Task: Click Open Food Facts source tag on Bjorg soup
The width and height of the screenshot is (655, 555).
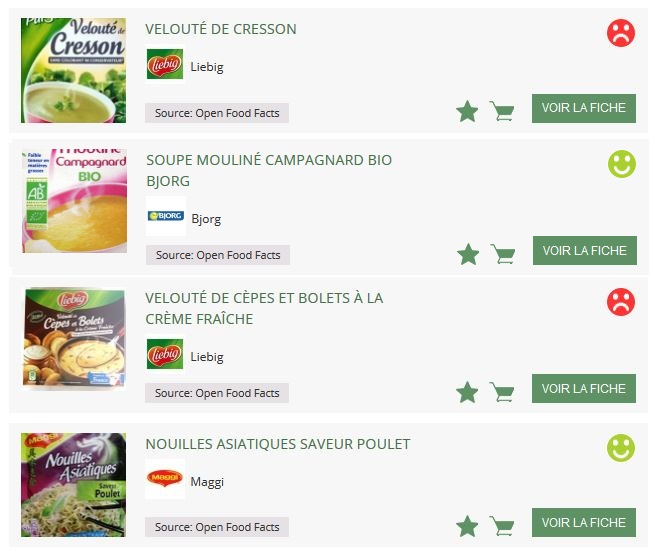Action: [218, 255]
